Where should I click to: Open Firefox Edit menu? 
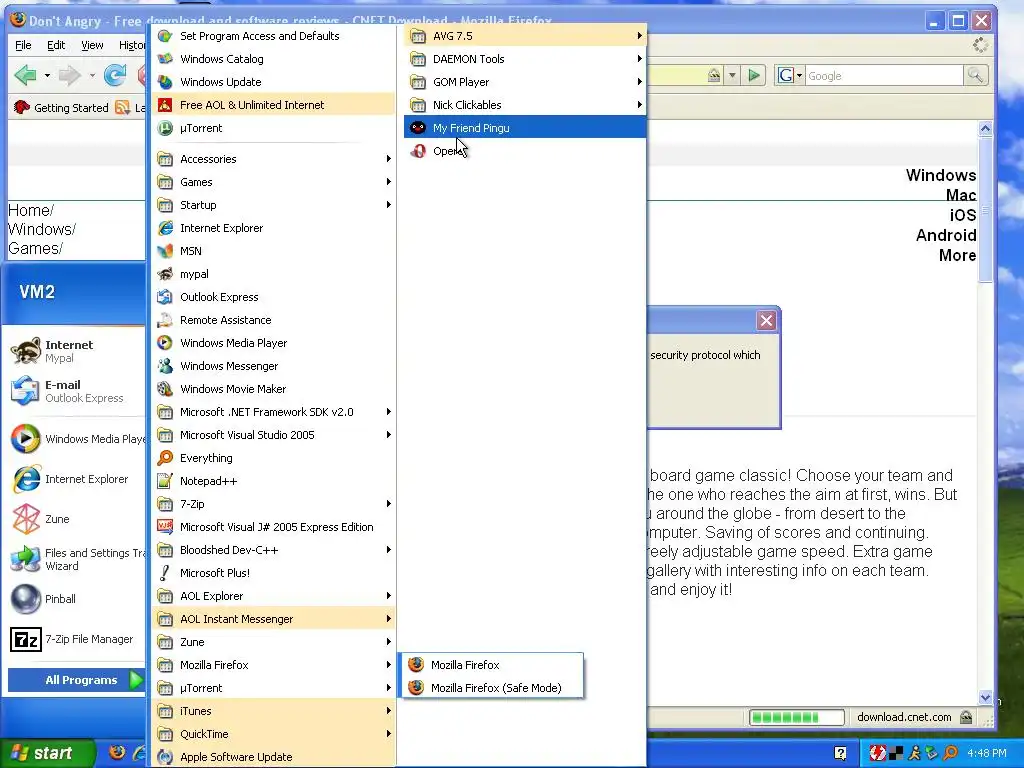pos(56,45)
